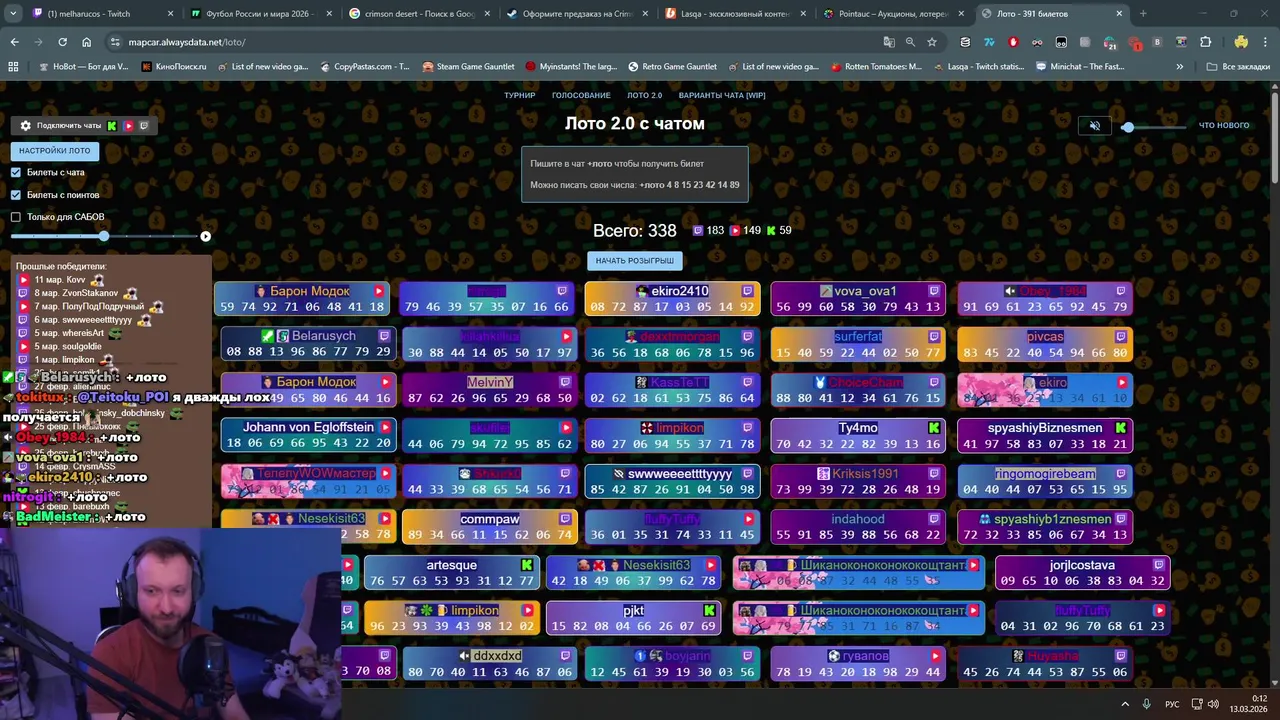Adjust the volume slider handle
The width and height of the screenshot is (1280, 720).
click(x=1128, y=127)
